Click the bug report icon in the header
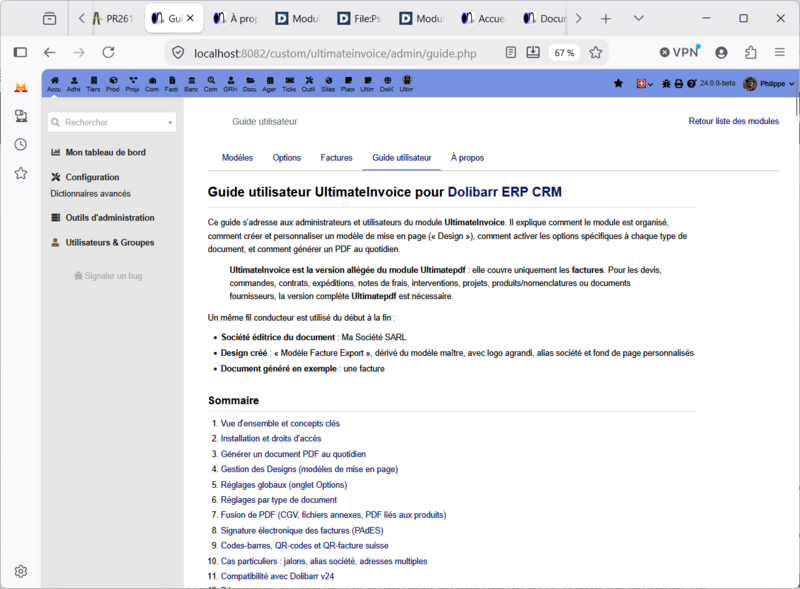Viewport: 800px width, 589px height. pyautogui.click(x=666, y=83)
